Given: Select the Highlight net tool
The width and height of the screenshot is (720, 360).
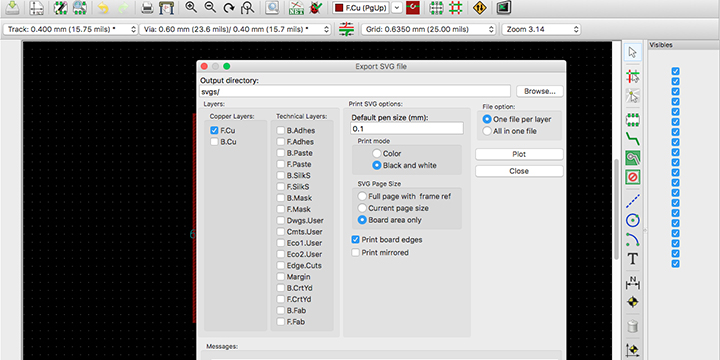Looking at the screenshot, I should click(633, 76).
